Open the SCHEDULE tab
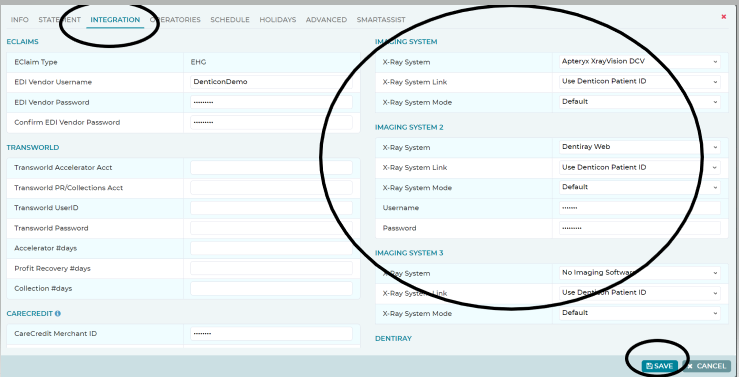 click(230, 20)
